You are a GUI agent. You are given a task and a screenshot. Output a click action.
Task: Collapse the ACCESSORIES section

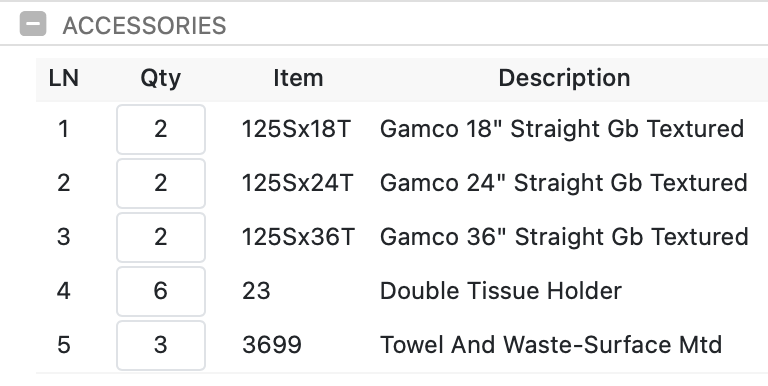pyautogui.click(x=33, y=24)
